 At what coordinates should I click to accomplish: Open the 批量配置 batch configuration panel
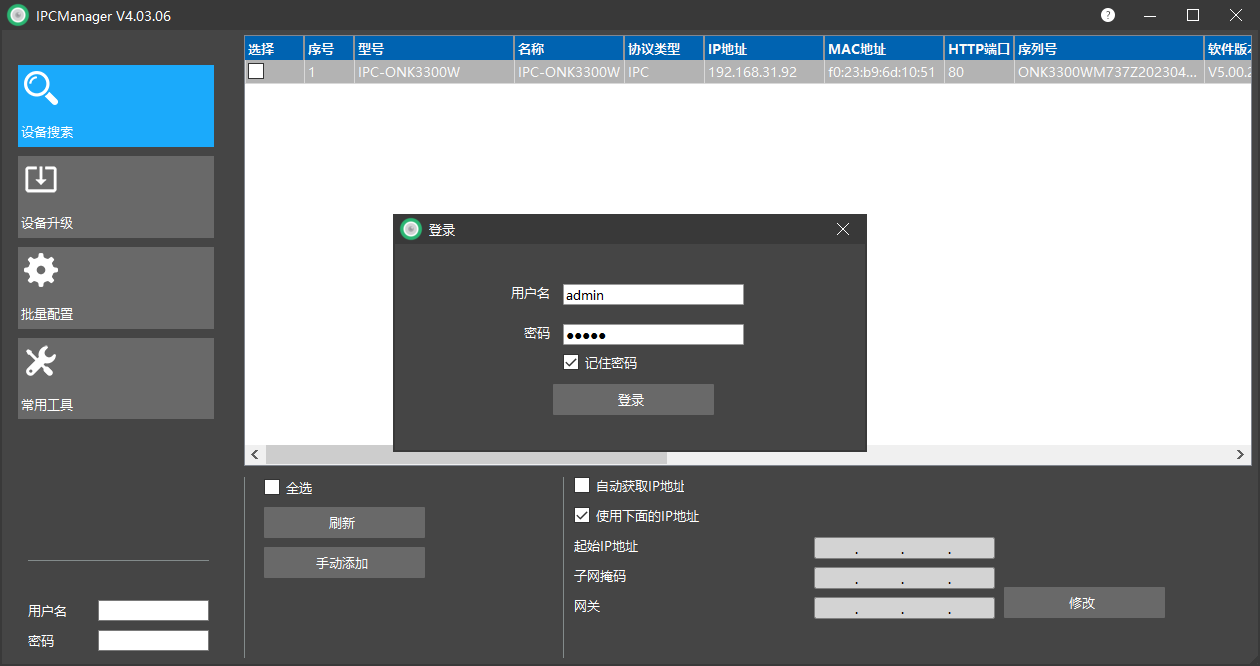pos(116,288)
